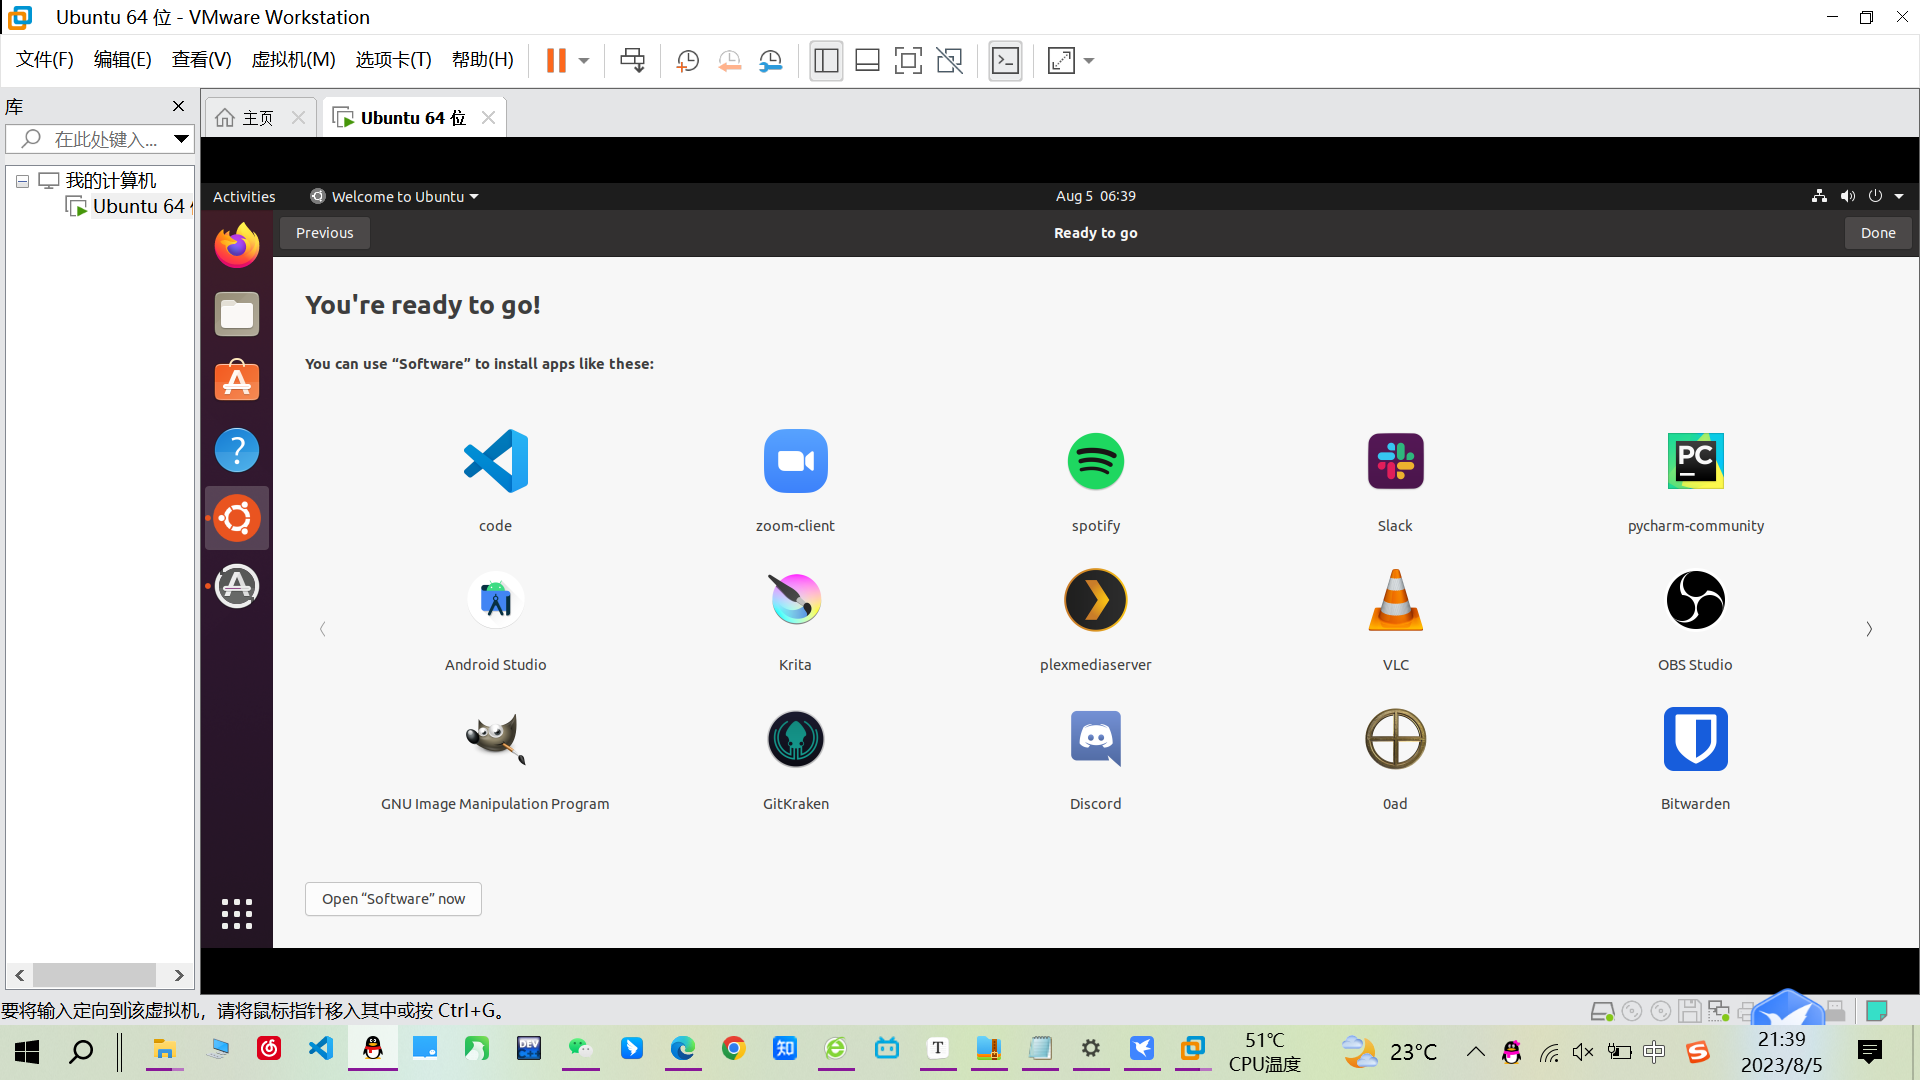Open the Bitwarden shield icon
The image size is (1920, 1080).
coord(1695,739)
